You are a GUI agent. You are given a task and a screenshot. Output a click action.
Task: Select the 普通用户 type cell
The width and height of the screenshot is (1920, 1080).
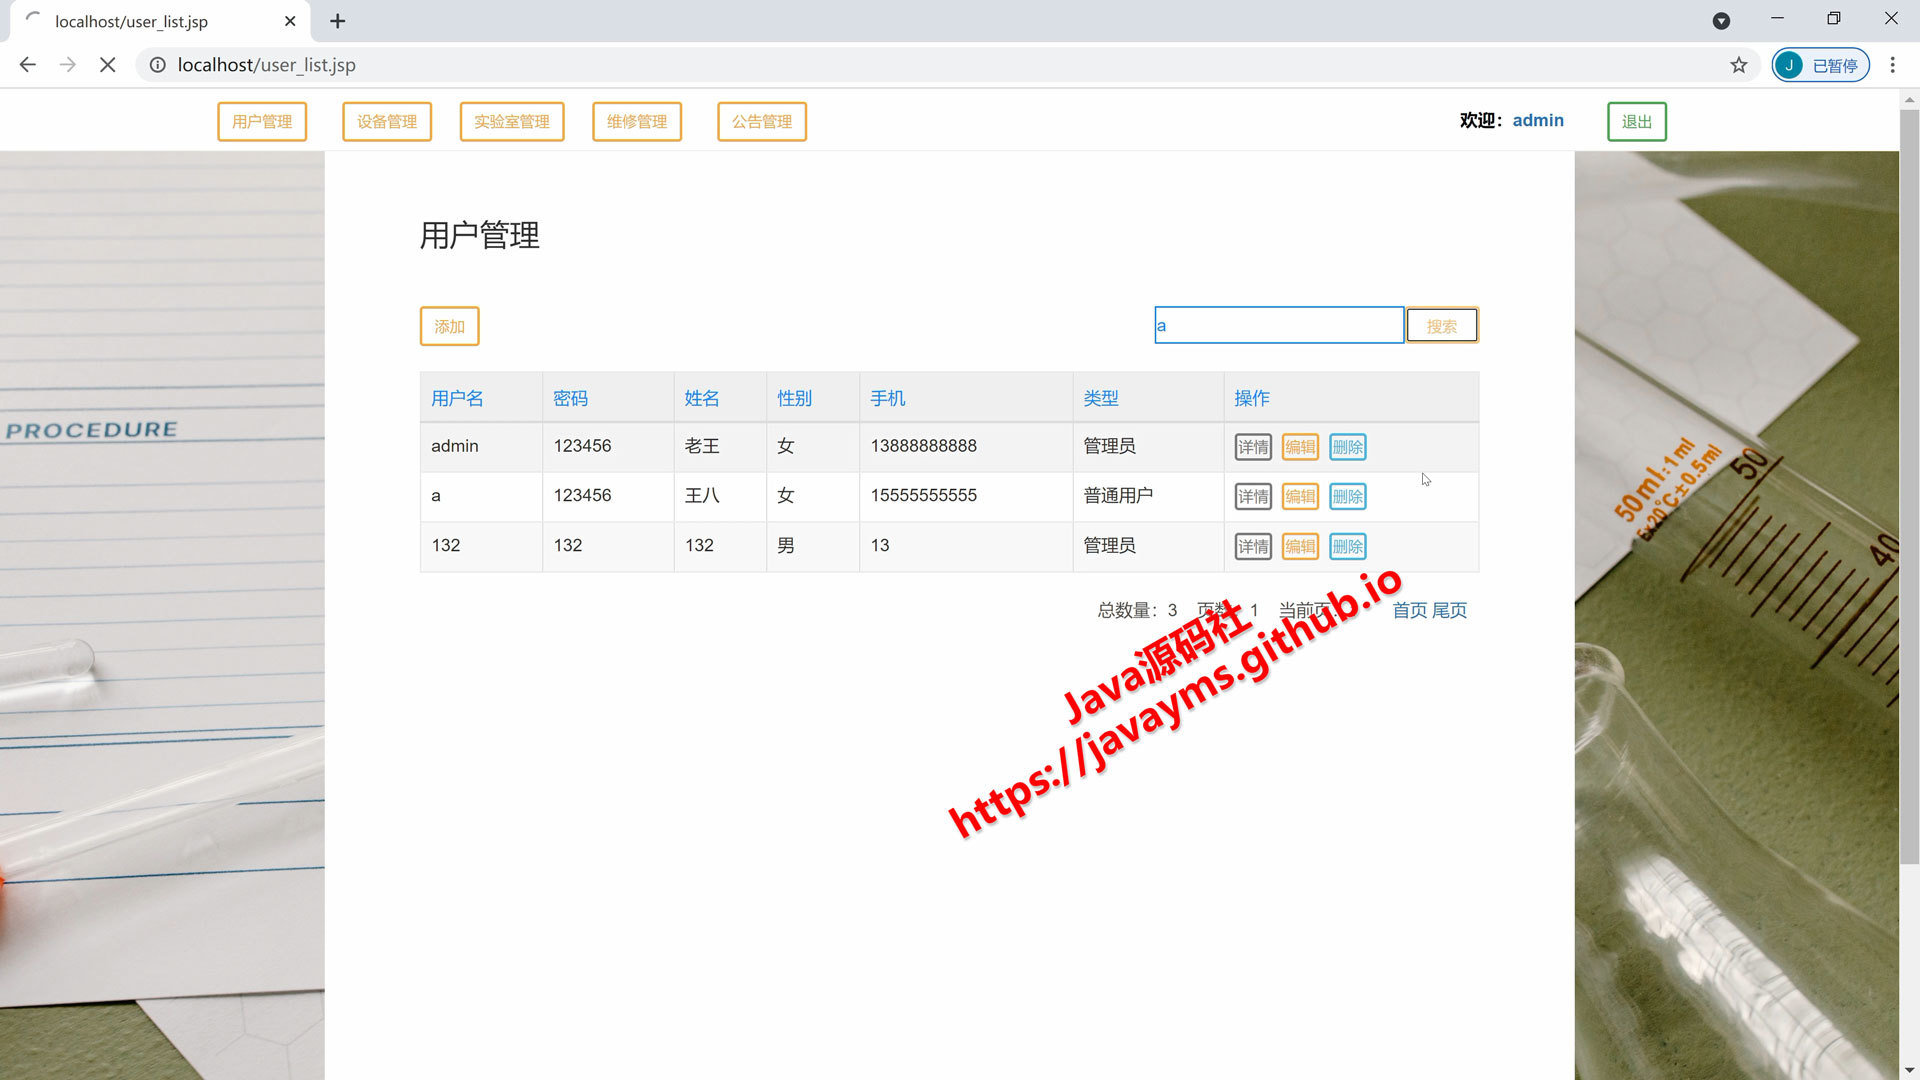(x=1148, y=496)
